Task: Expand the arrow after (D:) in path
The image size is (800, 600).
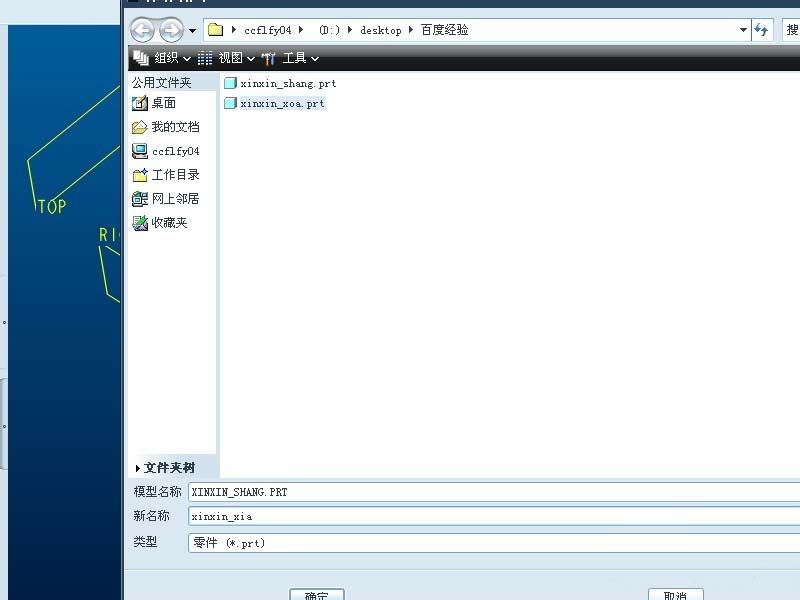Action: point(349,30)
